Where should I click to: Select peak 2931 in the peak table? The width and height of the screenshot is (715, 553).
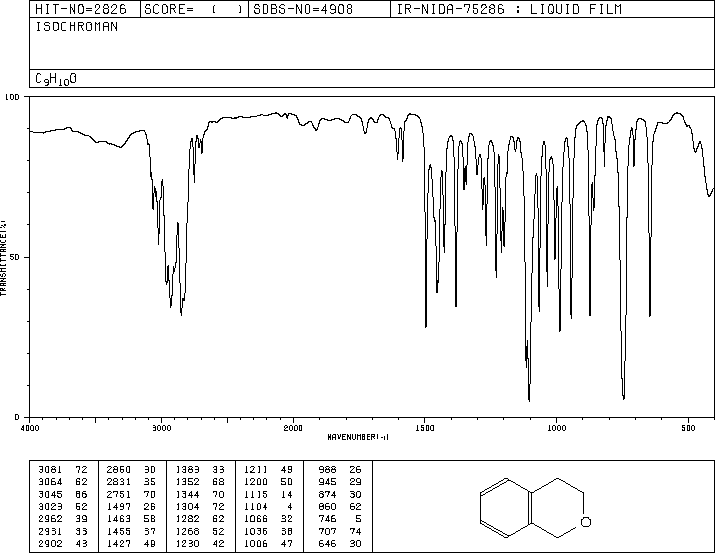point(50,532)
